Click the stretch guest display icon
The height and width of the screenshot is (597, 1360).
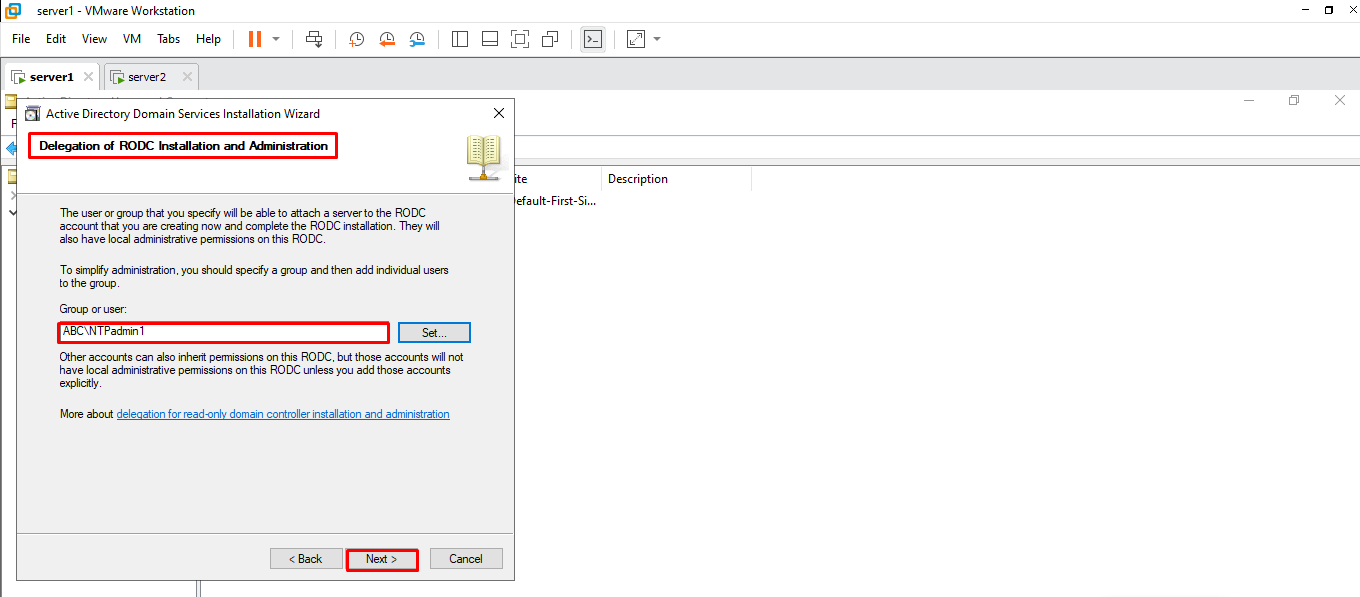pos(636,39)
